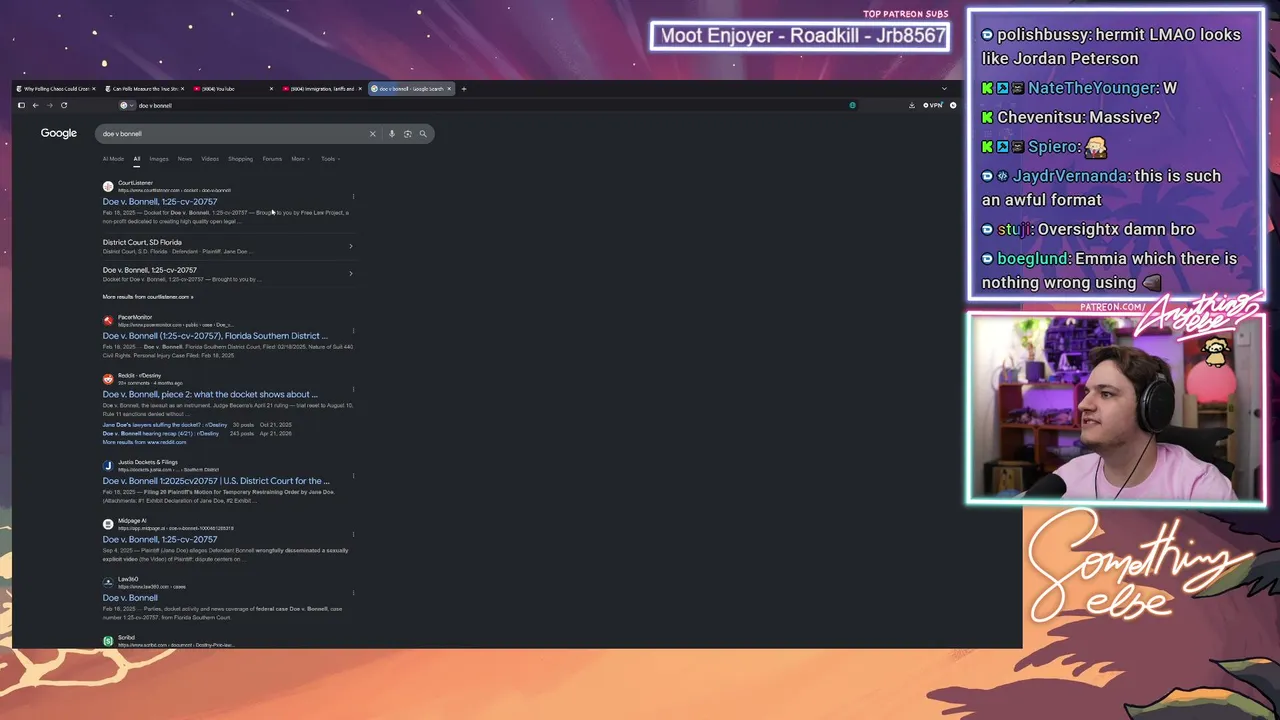Expand the 'Doe v. Bonnell, 1:25-cv-20757' sub-result chevron
Image resolution: width=1280 pixels, height=720 pixels.
[x=350, y=274]
